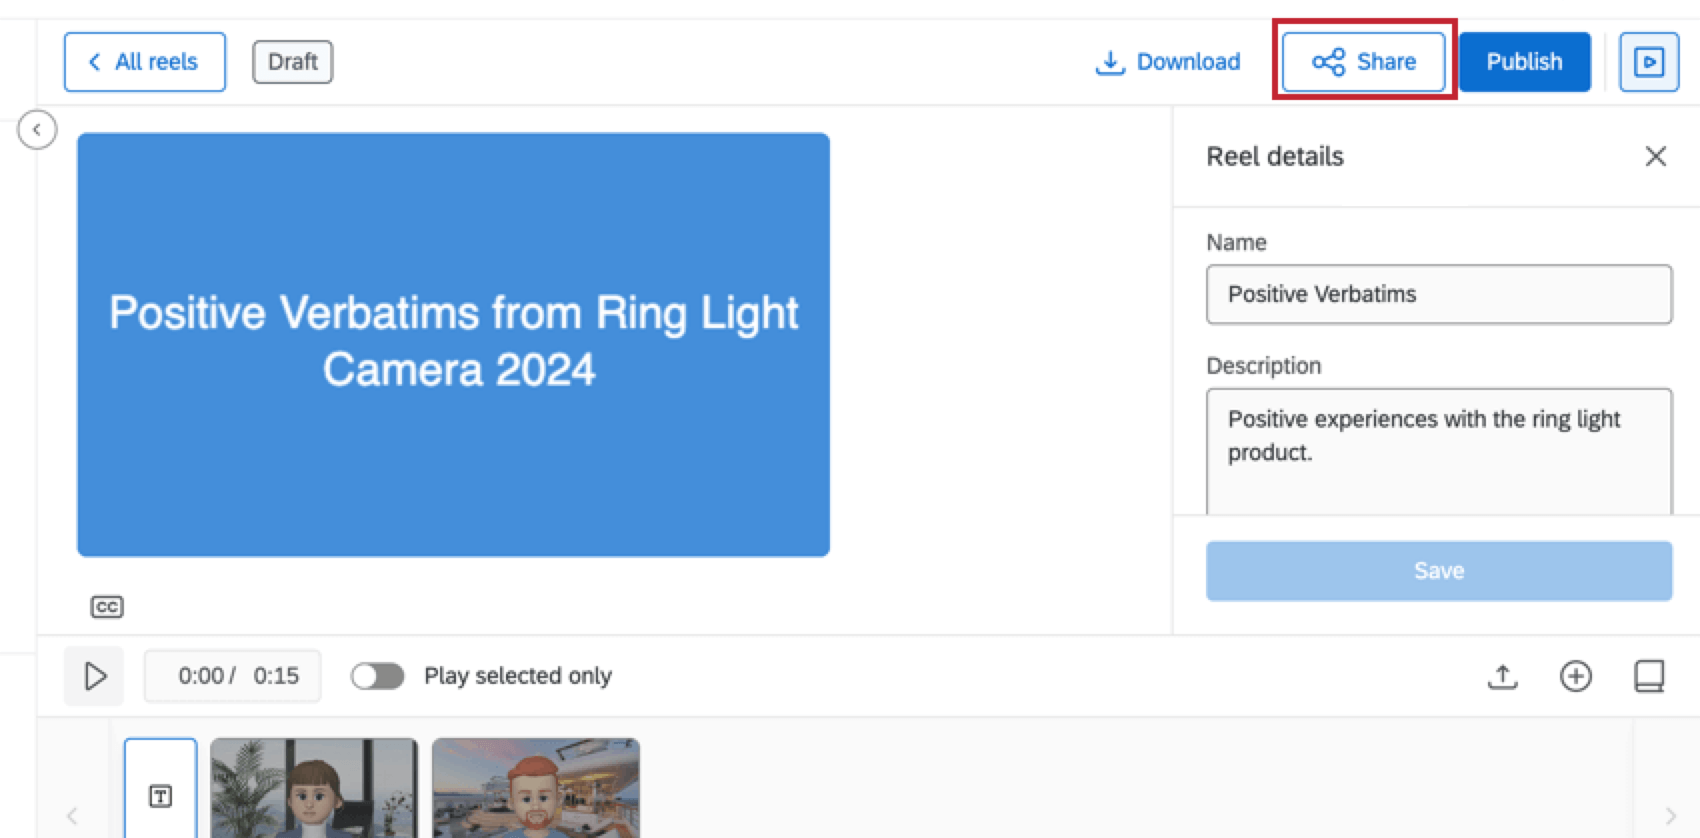Click the add clip plus icon
The width and height of the screenshot is (1700, 838).
(1575, 677)
